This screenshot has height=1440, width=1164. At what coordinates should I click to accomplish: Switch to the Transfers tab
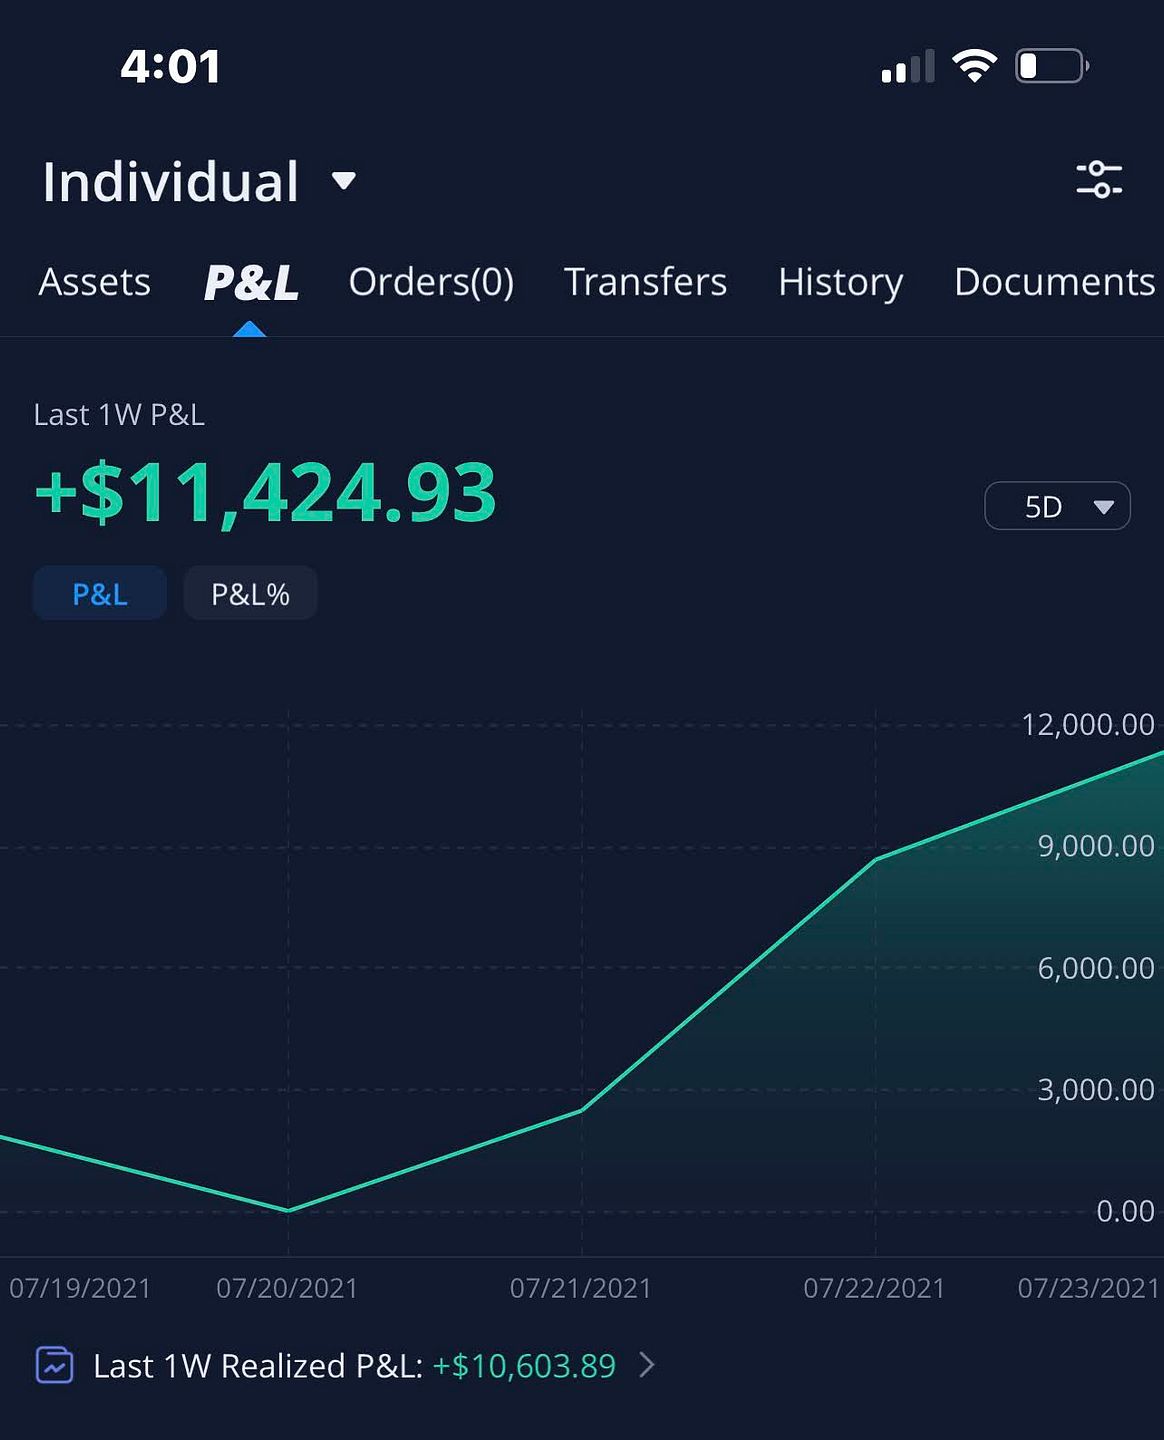tap(645, 282)
